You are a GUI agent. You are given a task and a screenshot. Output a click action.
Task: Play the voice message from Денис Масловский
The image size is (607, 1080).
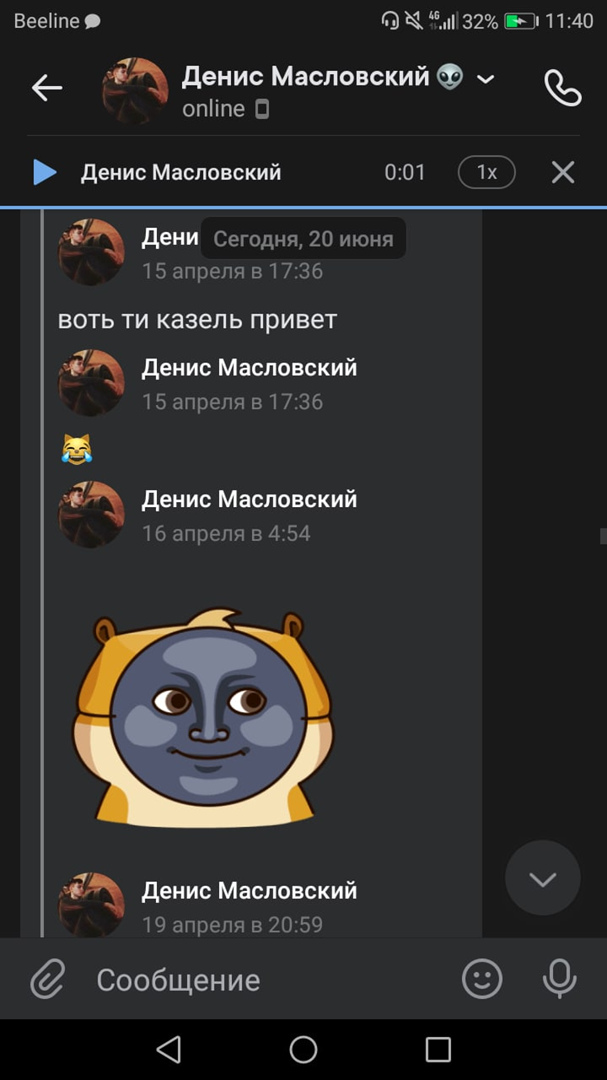45,172
